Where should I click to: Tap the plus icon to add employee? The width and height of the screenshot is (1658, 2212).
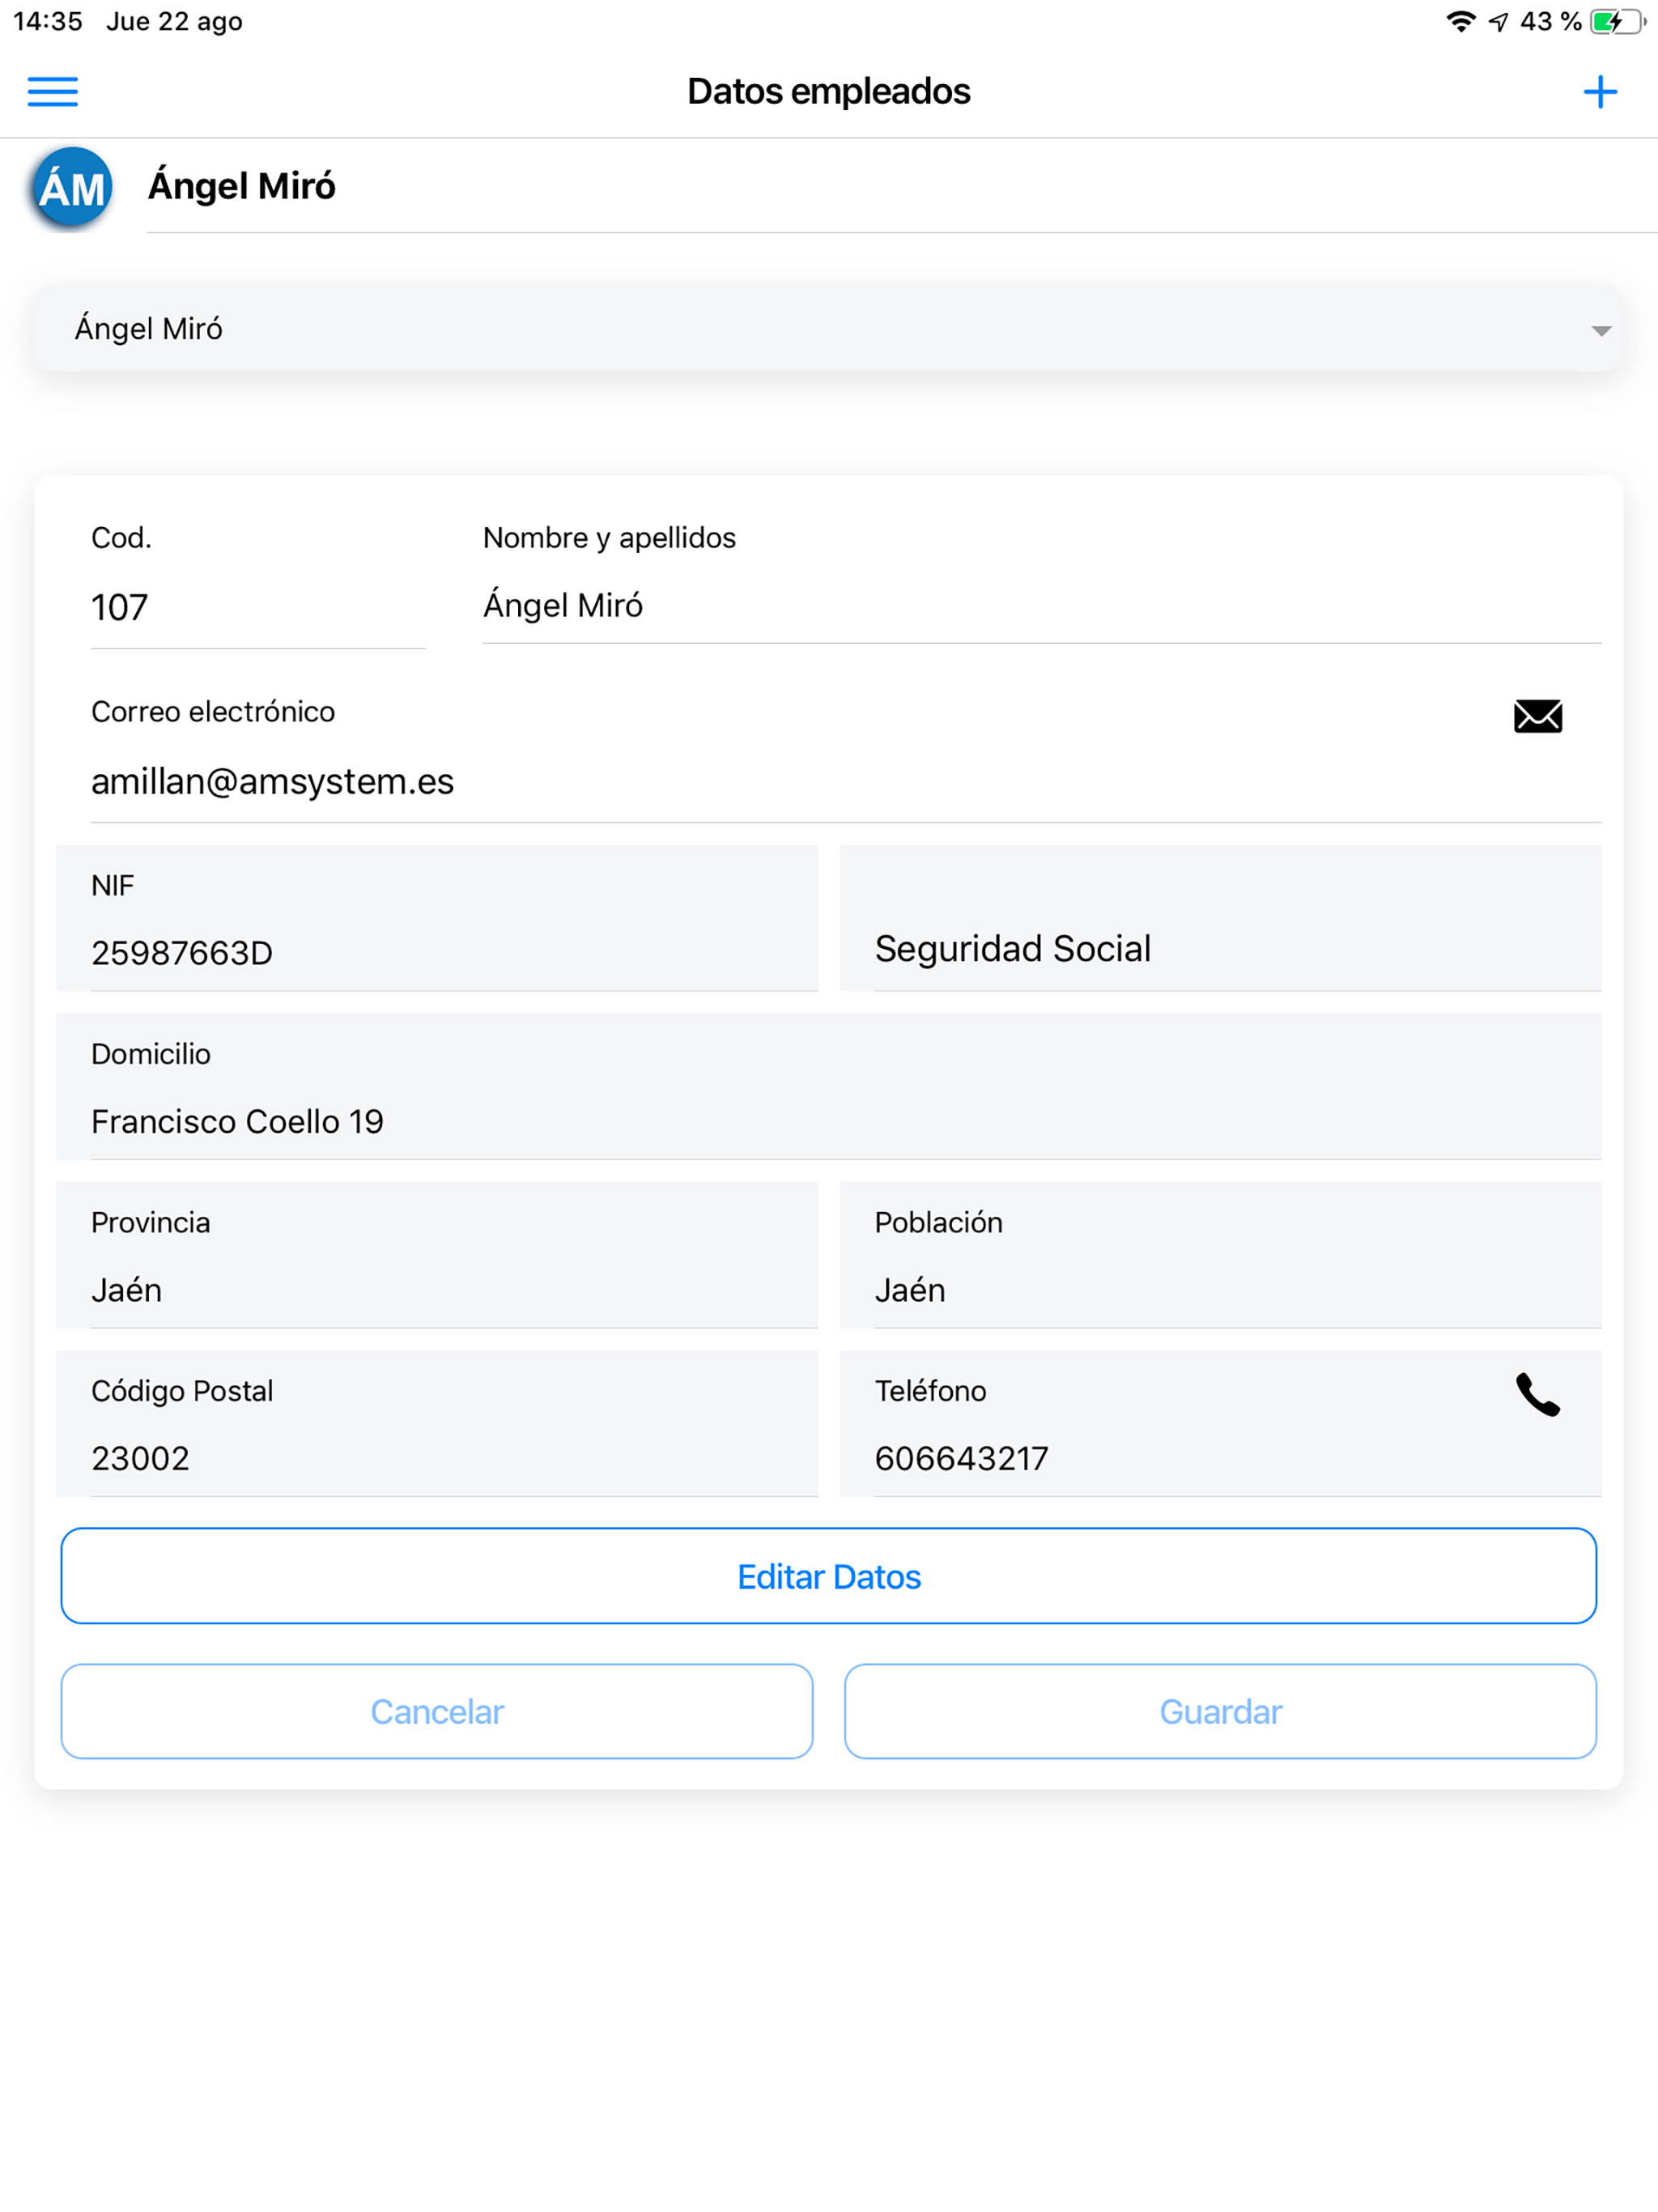point(1600,92)
